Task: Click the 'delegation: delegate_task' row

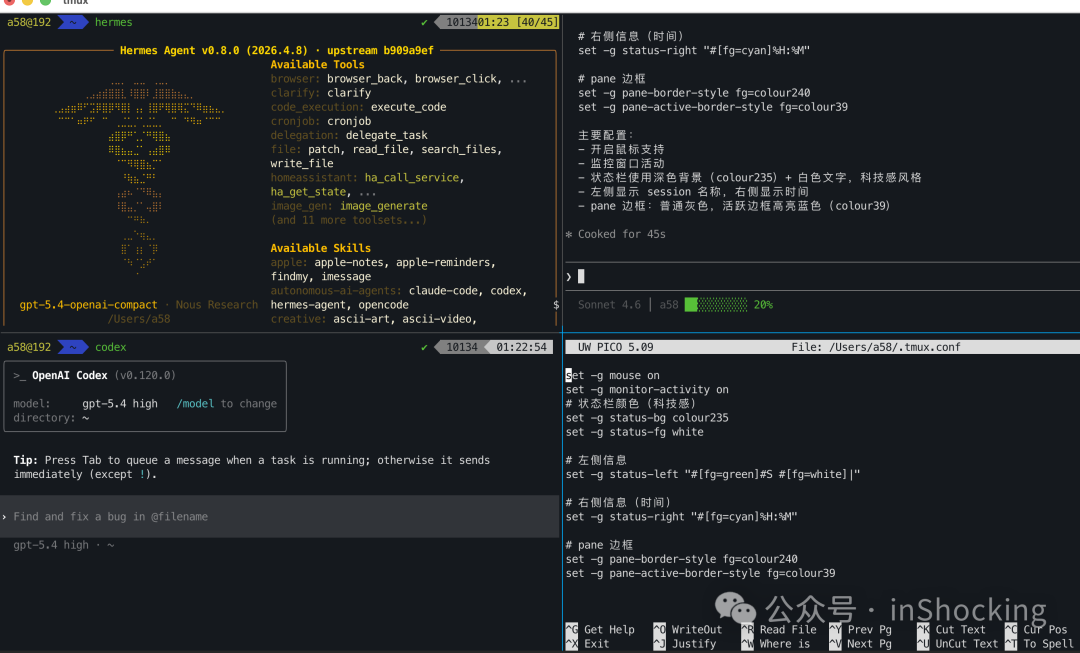Action: pyautogui.click(x=349, y=135)
